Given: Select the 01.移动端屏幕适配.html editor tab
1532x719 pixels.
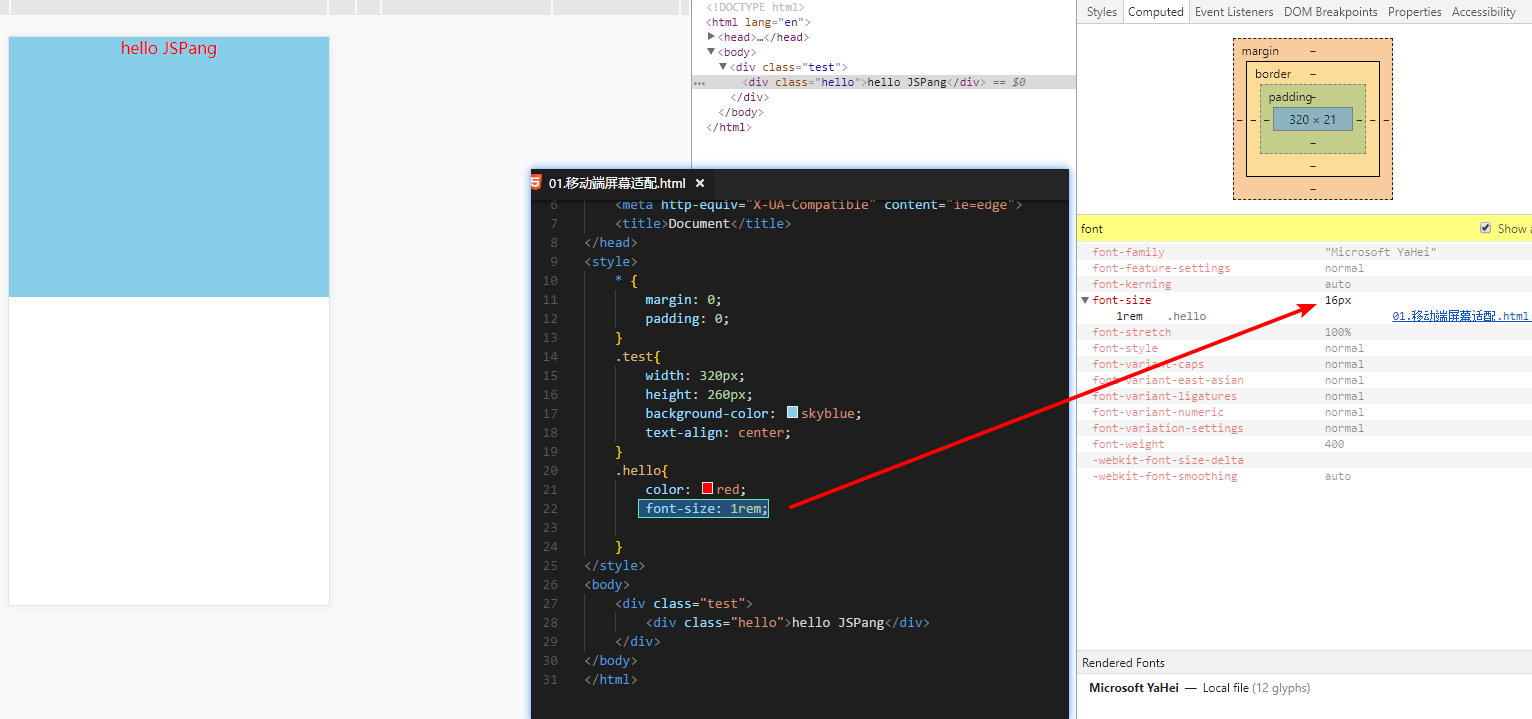Looking at the screenshot, I should (x=617, y=183).
